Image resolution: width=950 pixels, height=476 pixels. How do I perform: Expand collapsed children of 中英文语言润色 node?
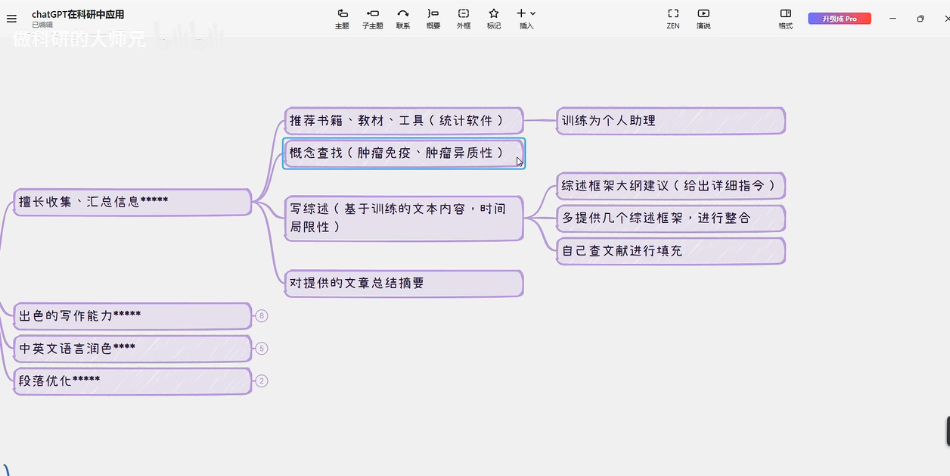tap(261, 348)
